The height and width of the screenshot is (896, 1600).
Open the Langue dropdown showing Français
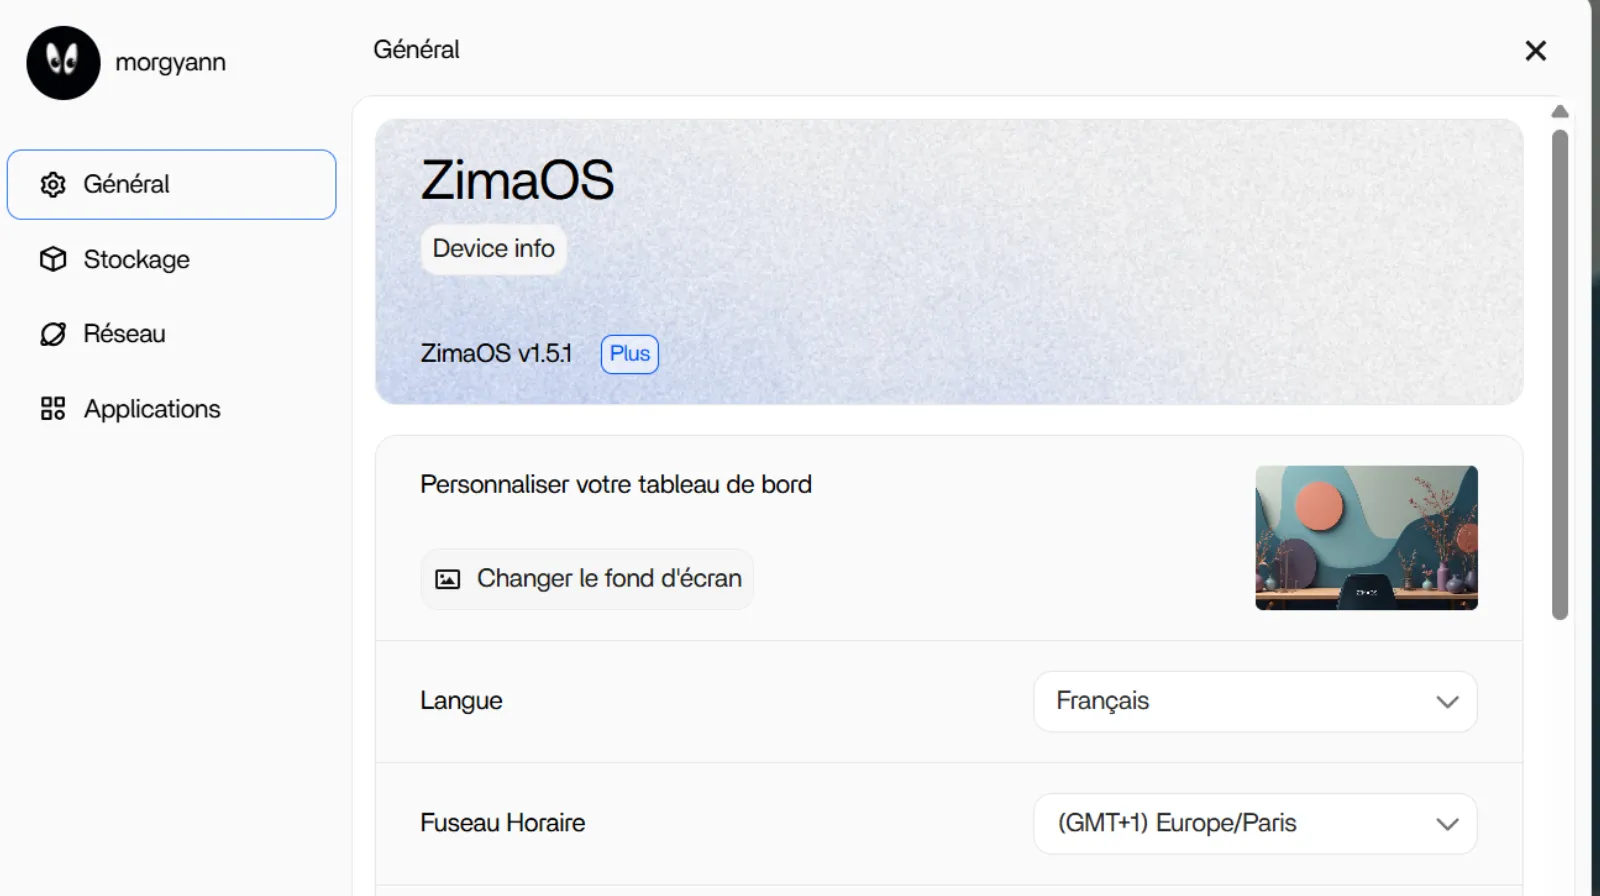tap(1254, 701)
